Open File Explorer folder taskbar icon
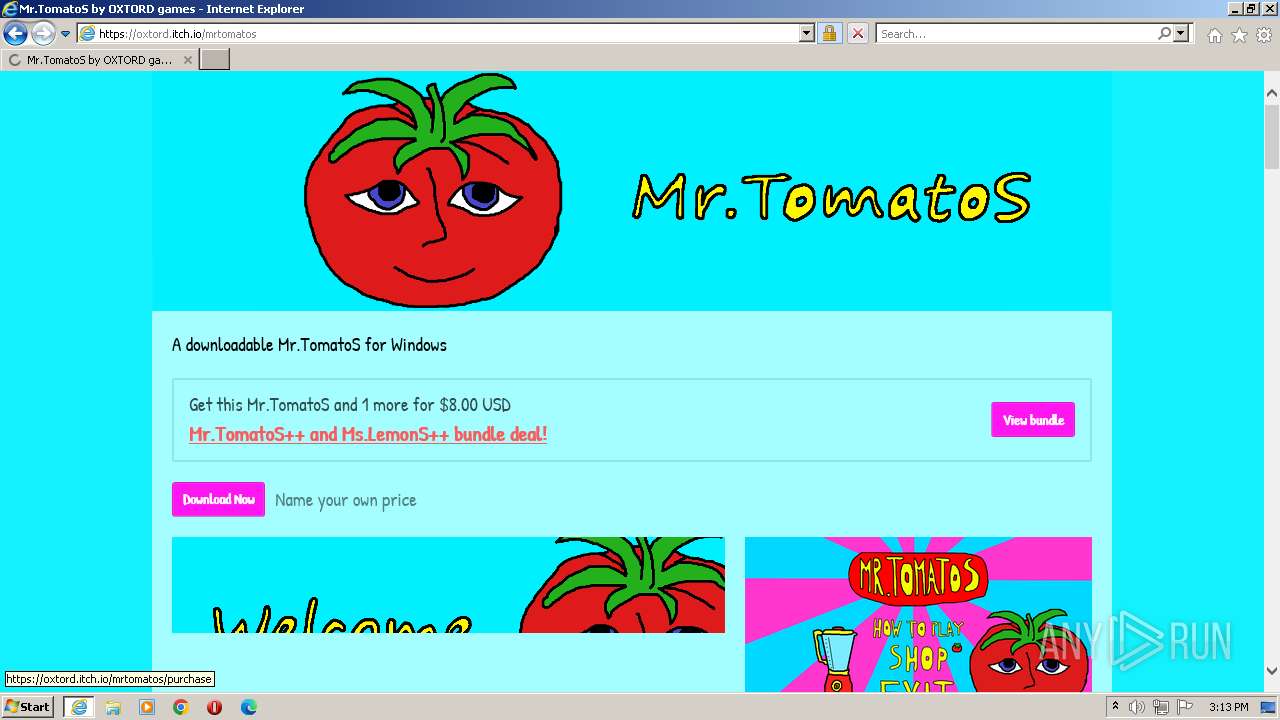 click(113, 707)
